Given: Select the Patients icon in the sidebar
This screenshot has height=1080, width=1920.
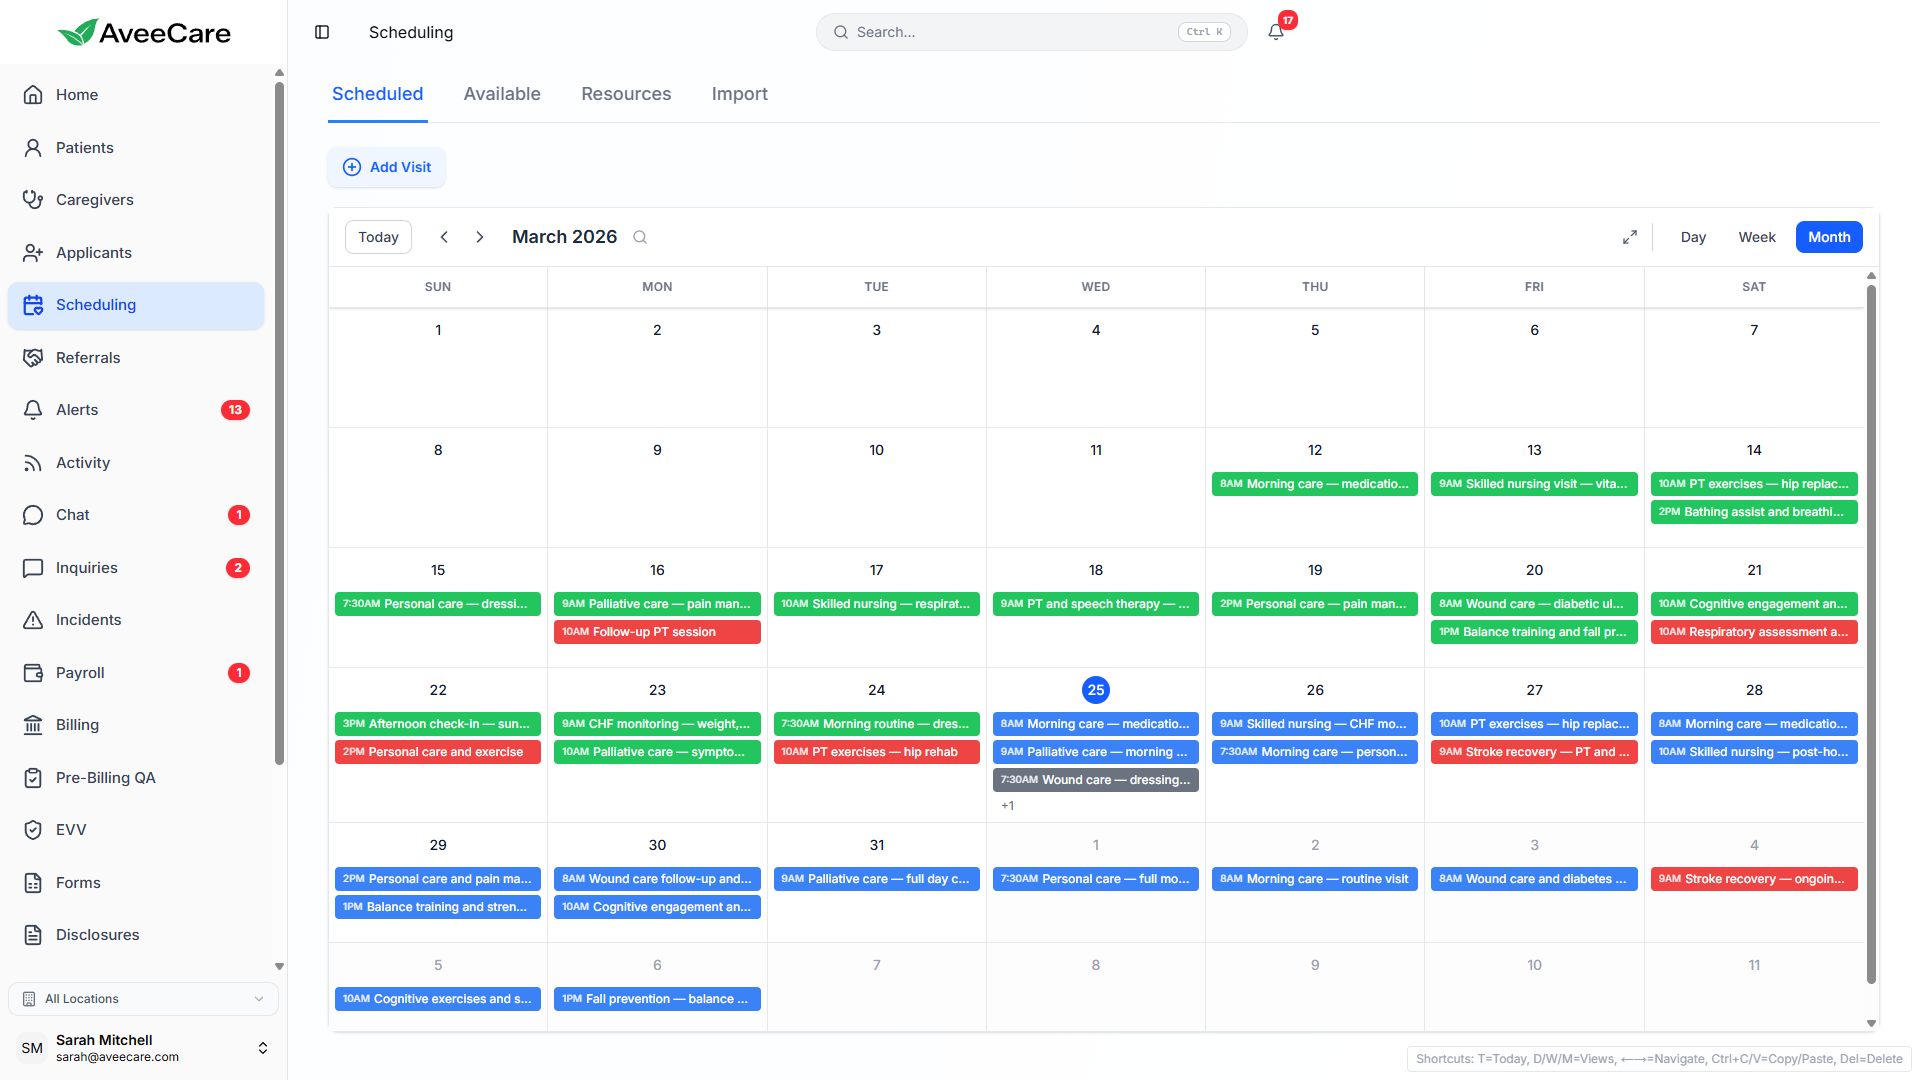Looking at the screenshot, I should coord(34,147).
